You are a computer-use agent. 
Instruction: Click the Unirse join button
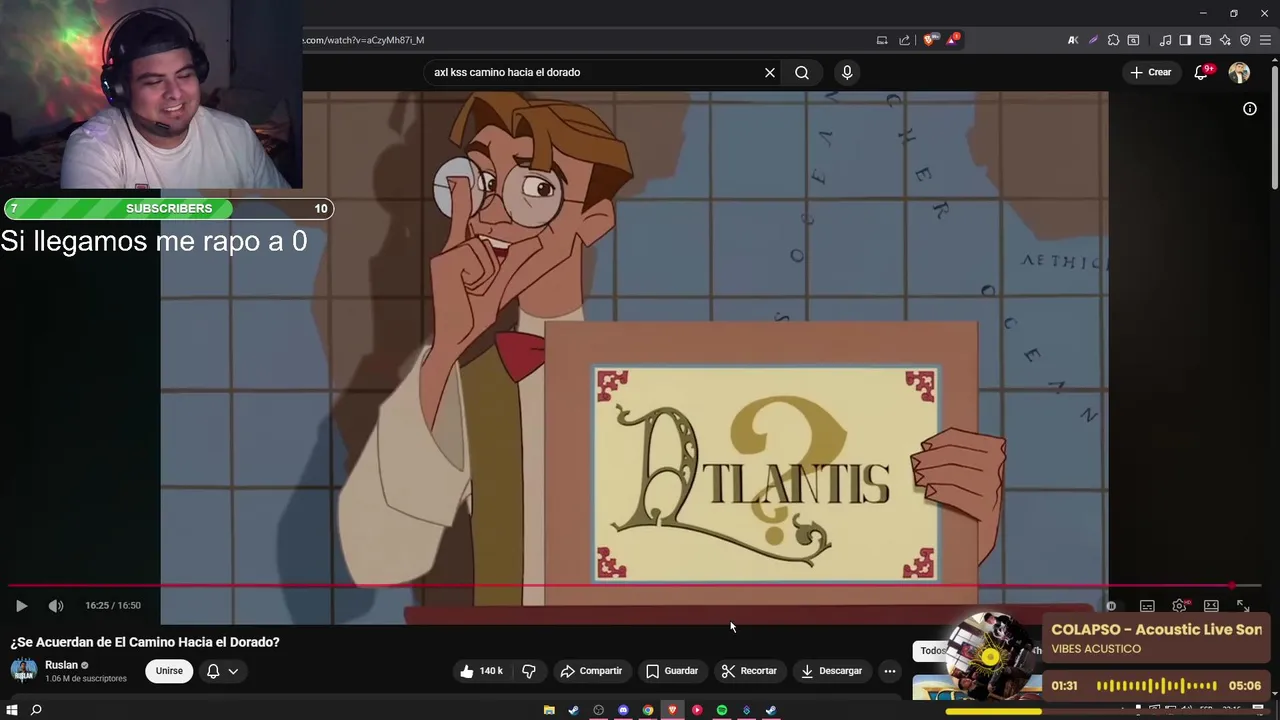(x=169, y=671)
